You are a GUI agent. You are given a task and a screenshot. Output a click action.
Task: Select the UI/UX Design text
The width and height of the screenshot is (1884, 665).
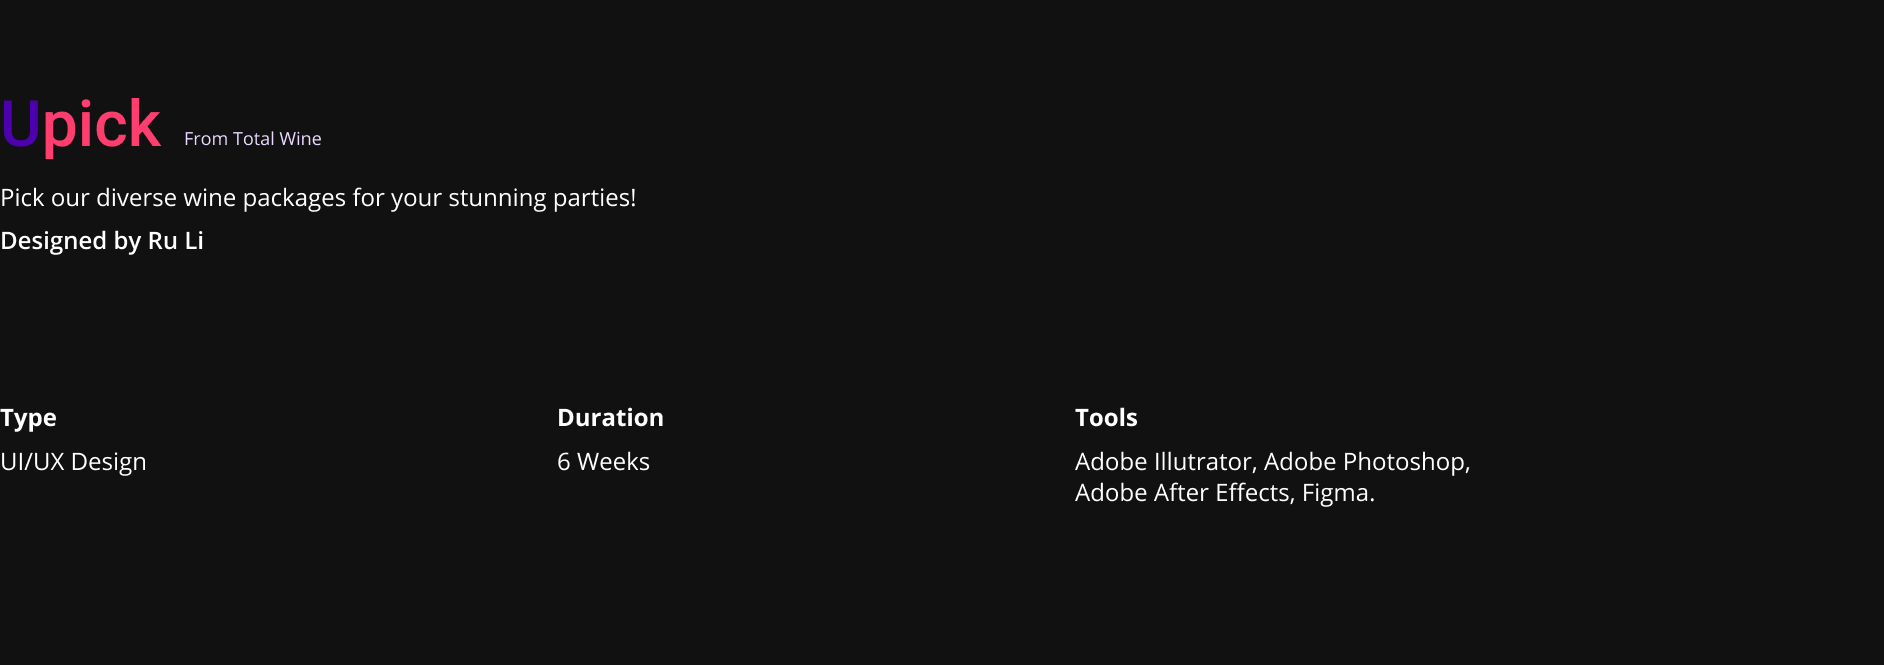coord(73,462)
